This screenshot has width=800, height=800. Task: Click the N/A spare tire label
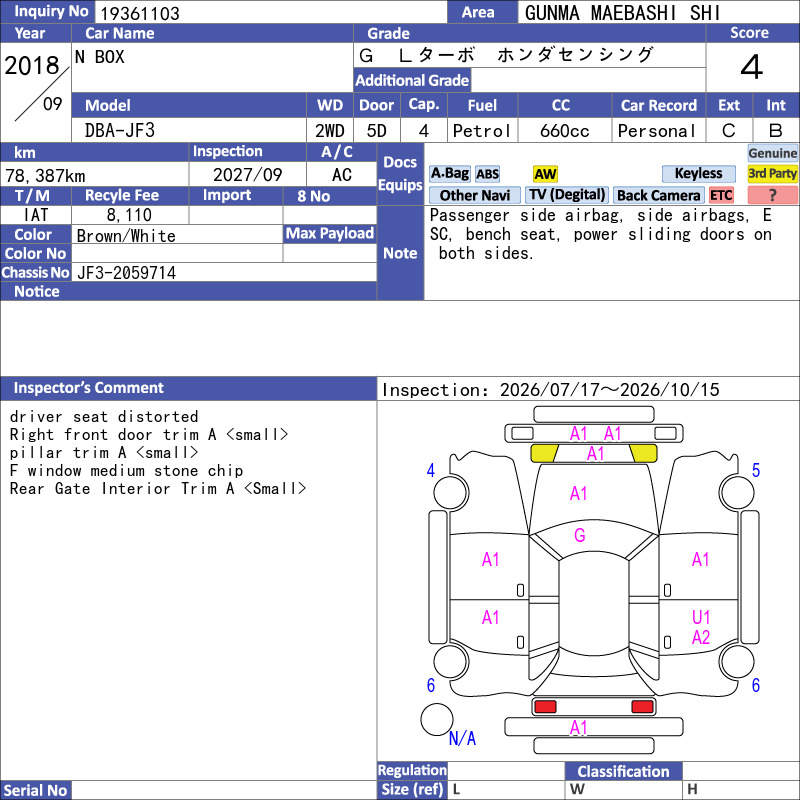462,738
